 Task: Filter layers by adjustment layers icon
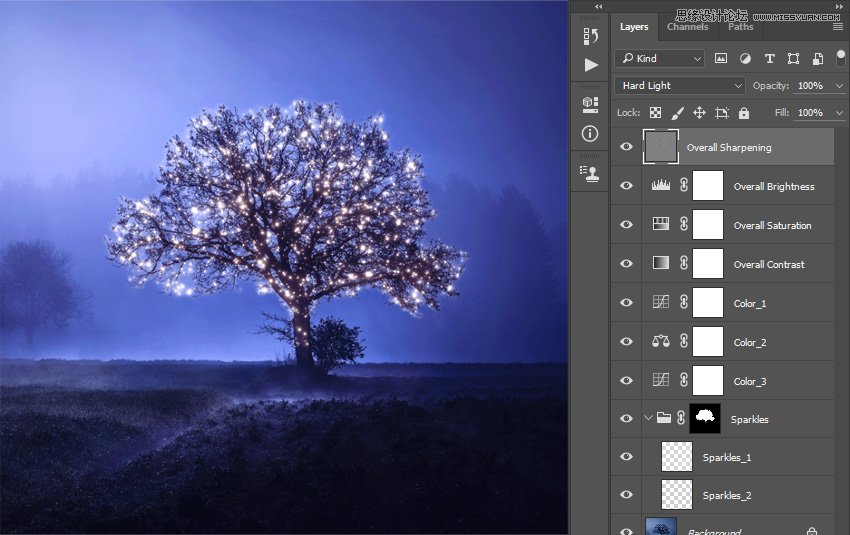click(x=745, y=59)
